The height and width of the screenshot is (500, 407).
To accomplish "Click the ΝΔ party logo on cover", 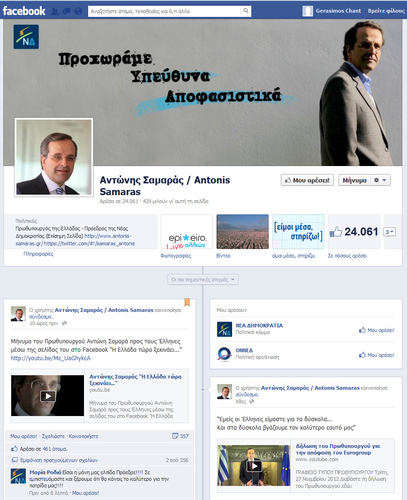I will [26, 37].
